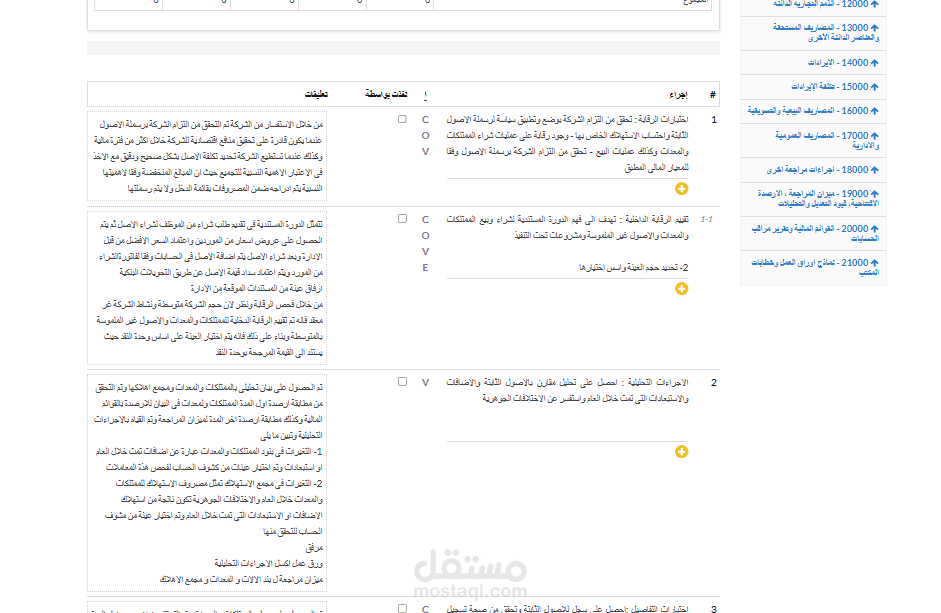Open the 14000 - الايرادات sidebar link

pos(843,62)
